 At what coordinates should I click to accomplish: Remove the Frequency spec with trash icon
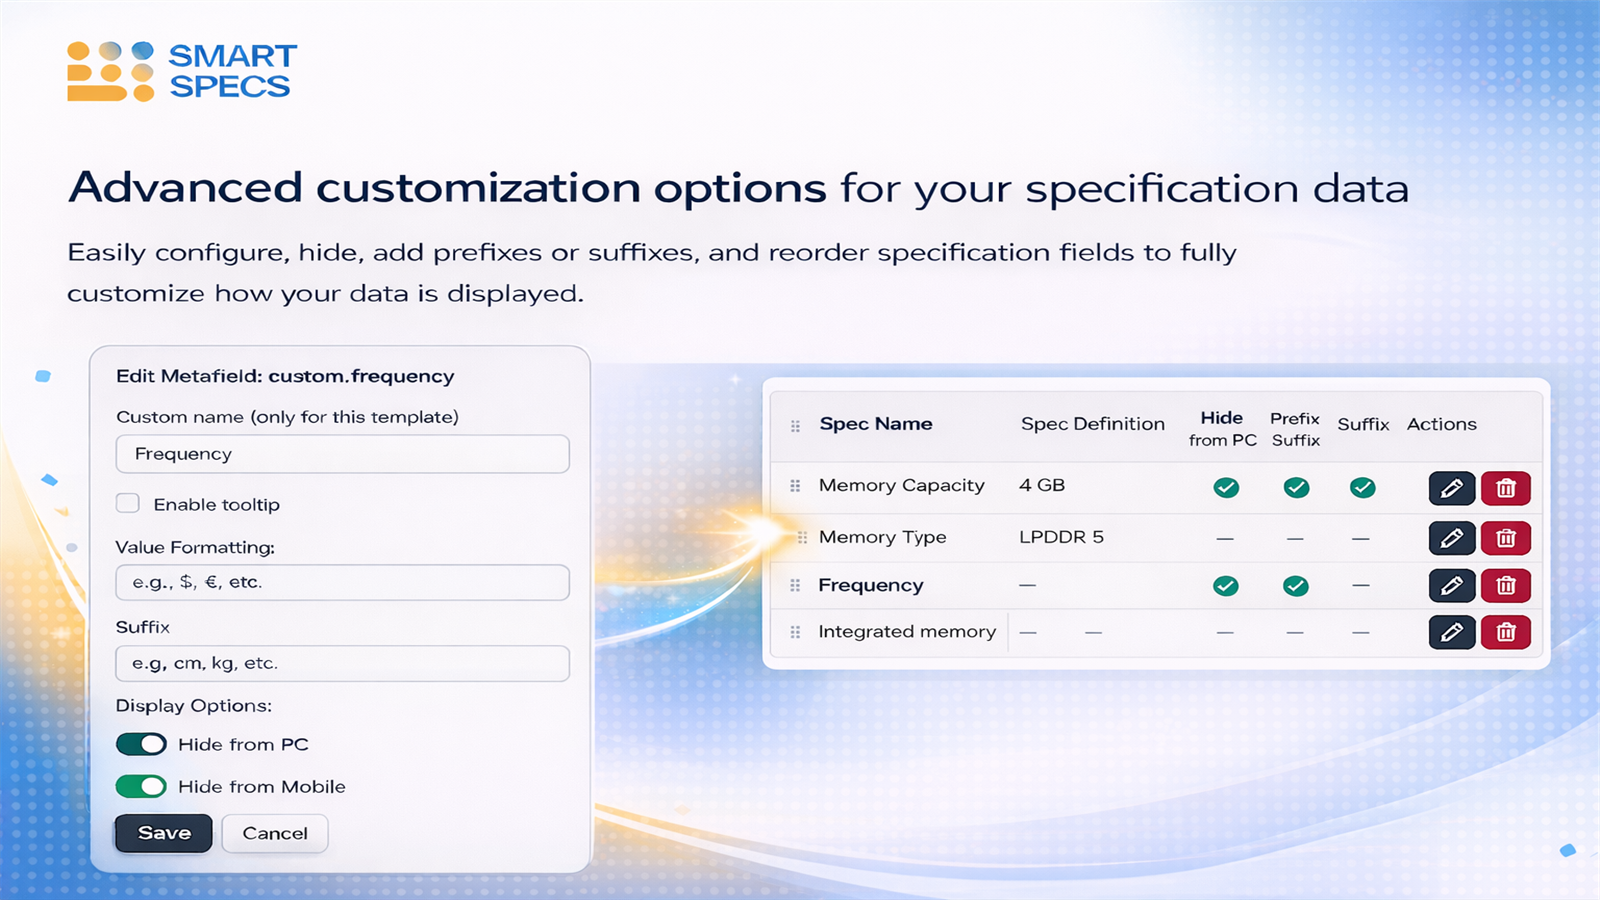pos(1505,585)
